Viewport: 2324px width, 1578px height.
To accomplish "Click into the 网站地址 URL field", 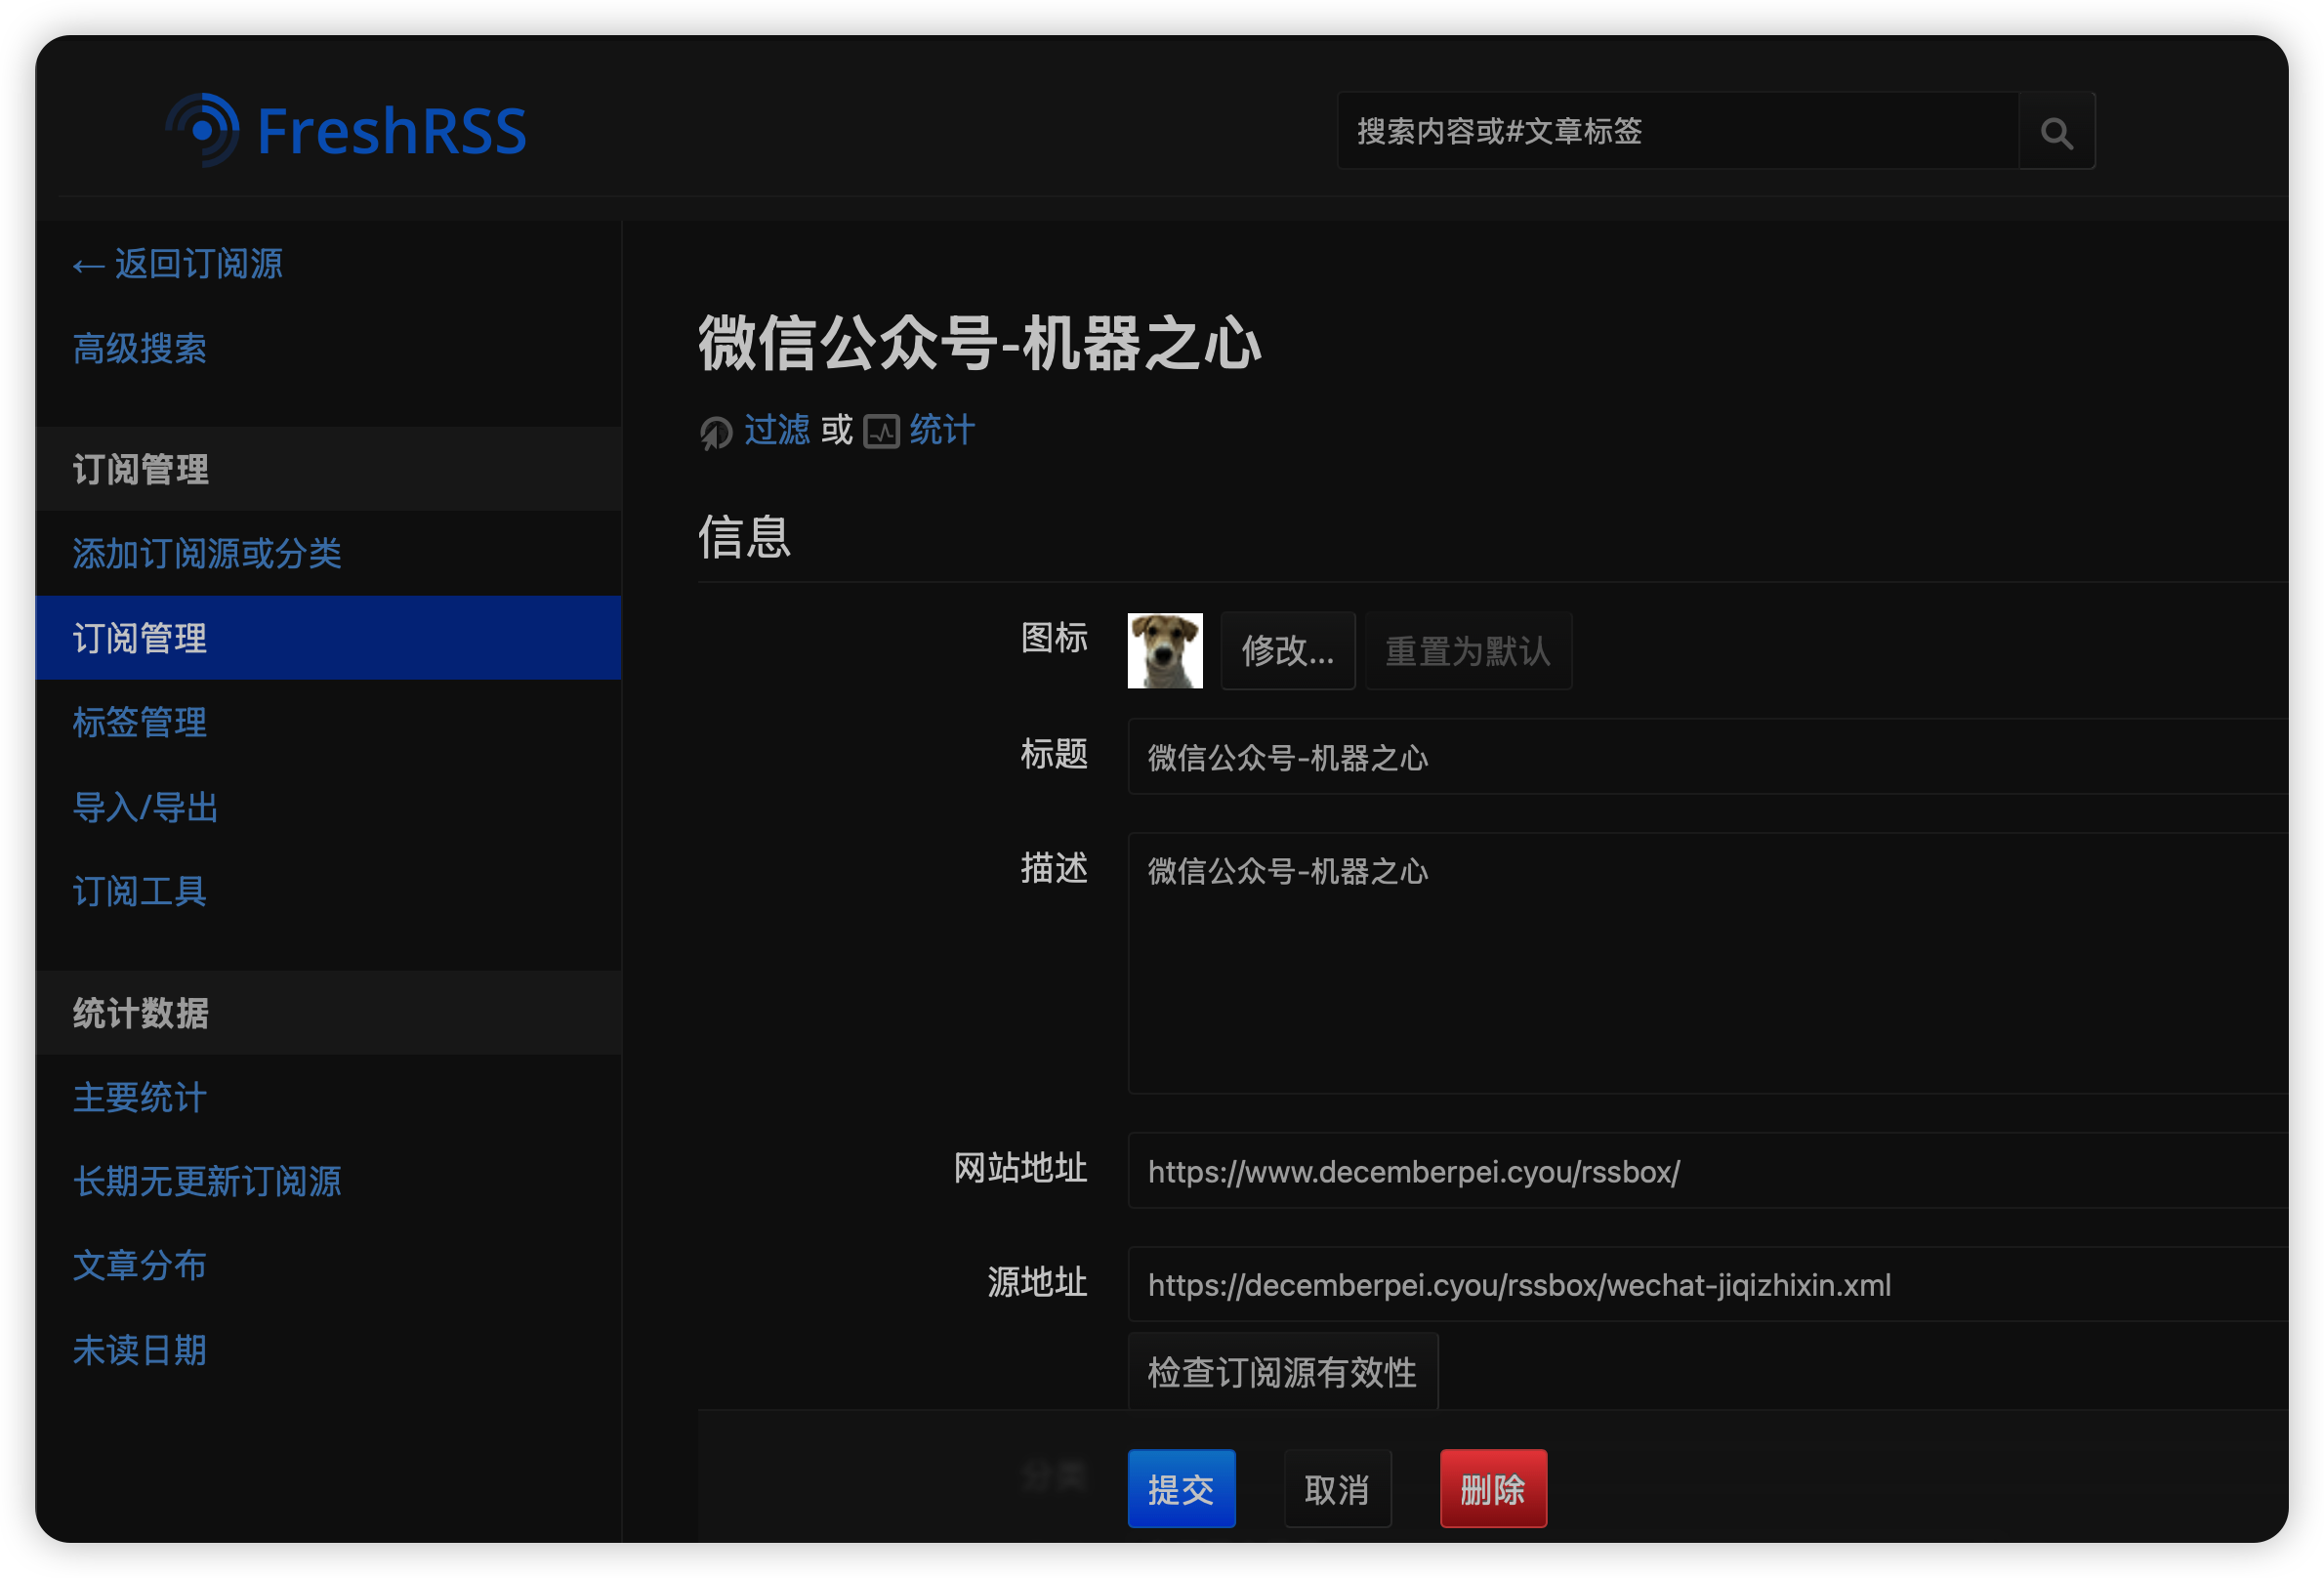I will [x=1708, y=1171].
